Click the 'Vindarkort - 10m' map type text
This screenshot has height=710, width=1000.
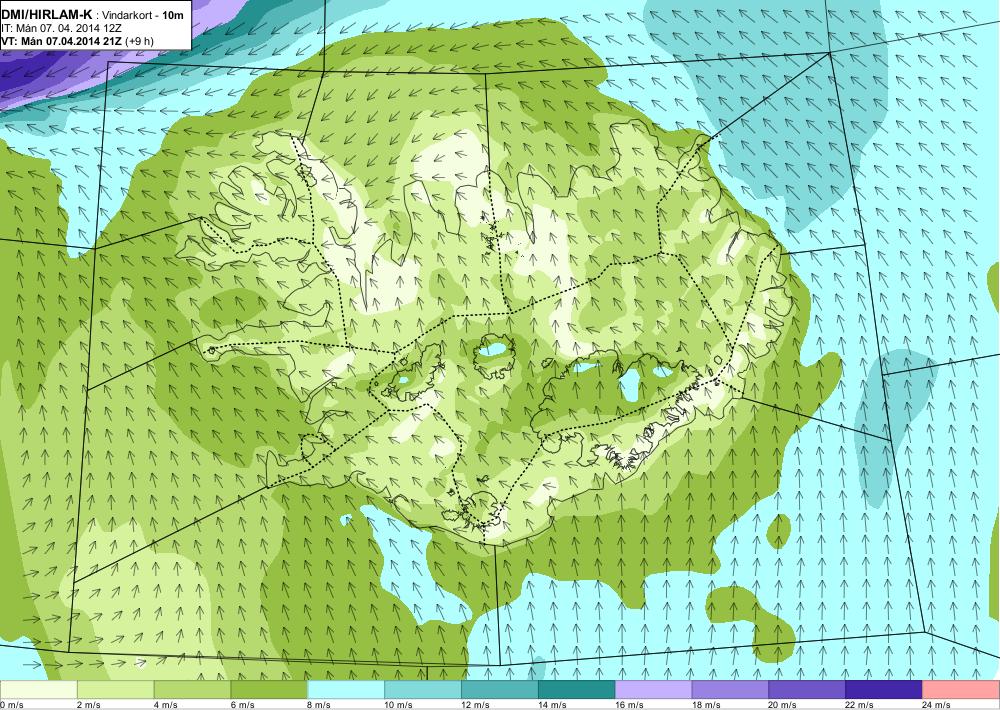(x=141, y=15)
